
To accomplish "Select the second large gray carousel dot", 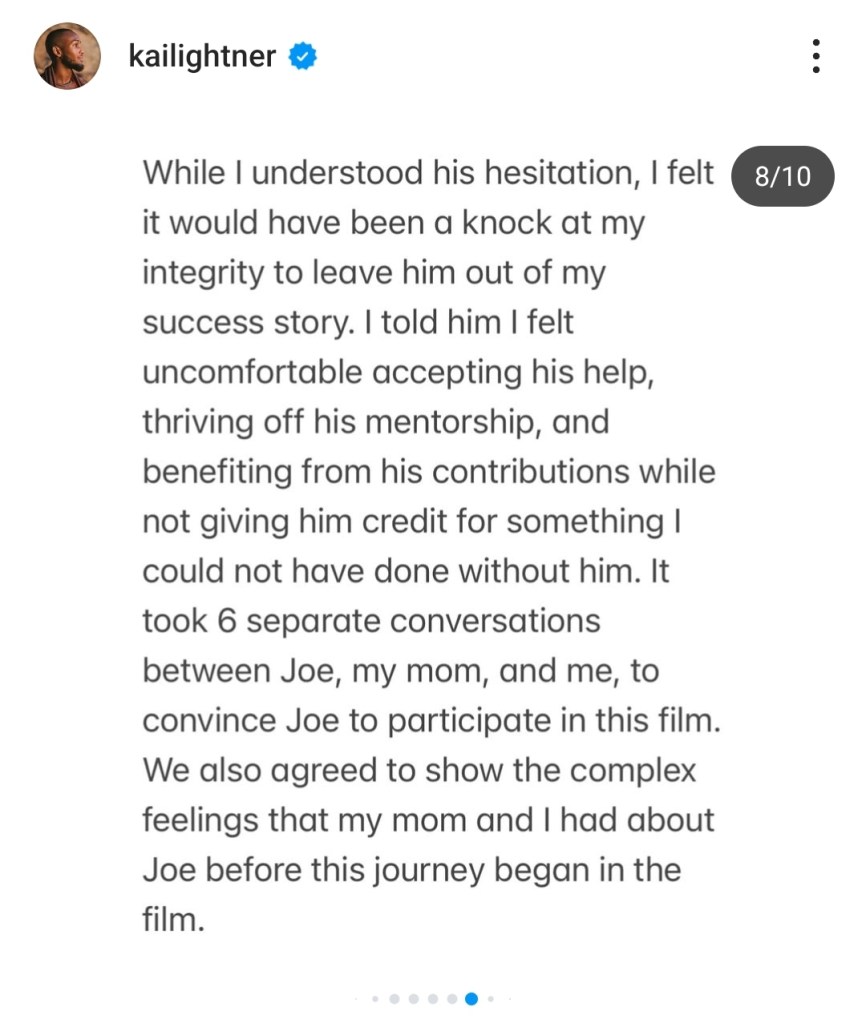I will click(414, 998).
